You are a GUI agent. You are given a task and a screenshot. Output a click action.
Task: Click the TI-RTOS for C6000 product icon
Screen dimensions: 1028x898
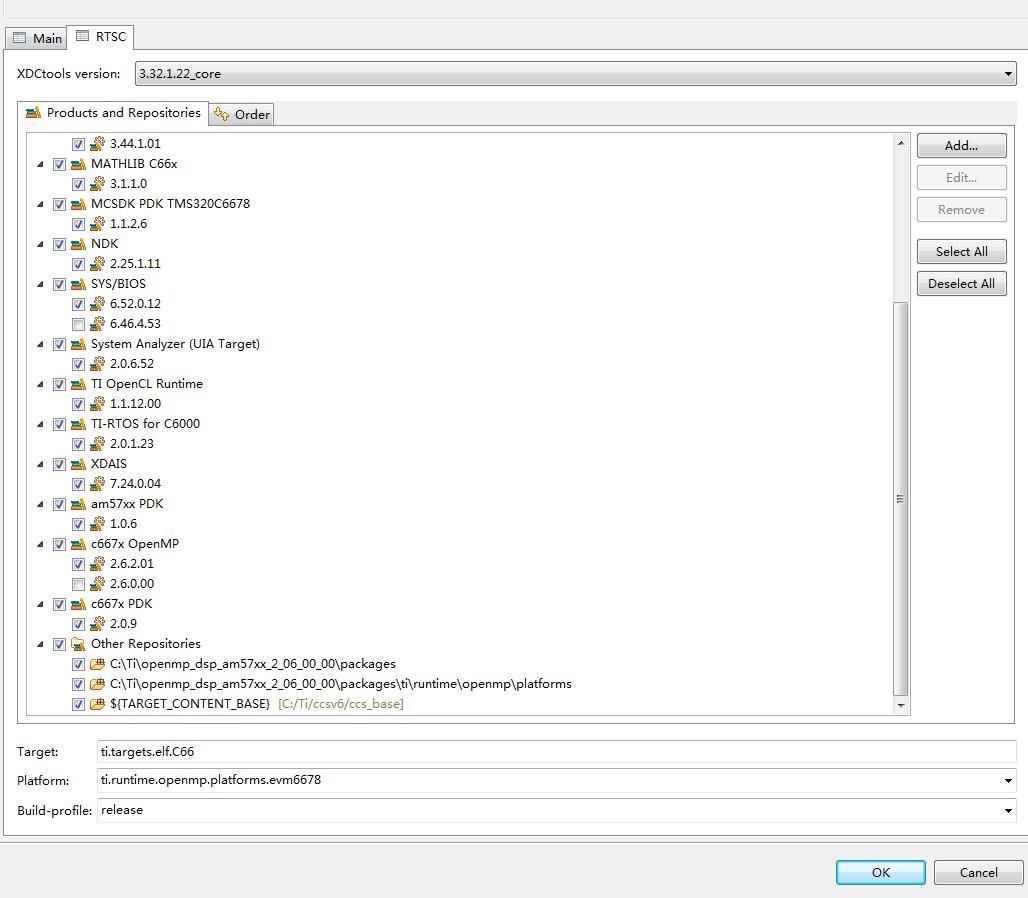pos(78,424)
